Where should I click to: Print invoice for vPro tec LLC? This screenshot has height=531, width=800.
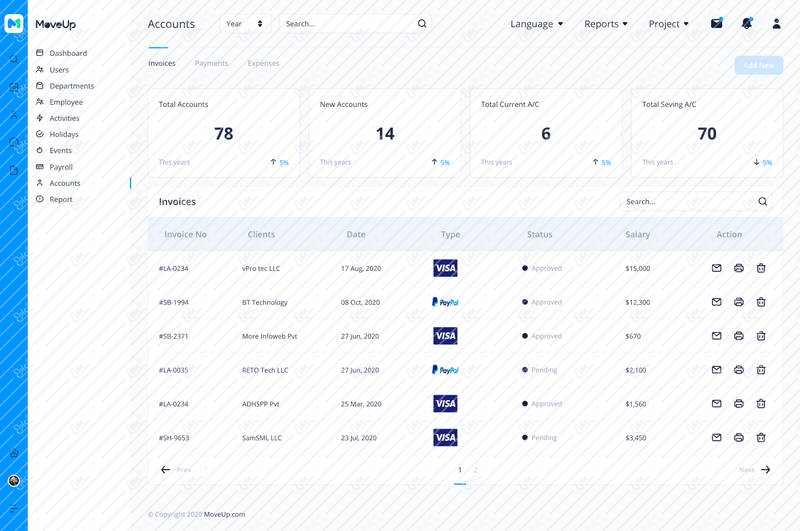738,268
